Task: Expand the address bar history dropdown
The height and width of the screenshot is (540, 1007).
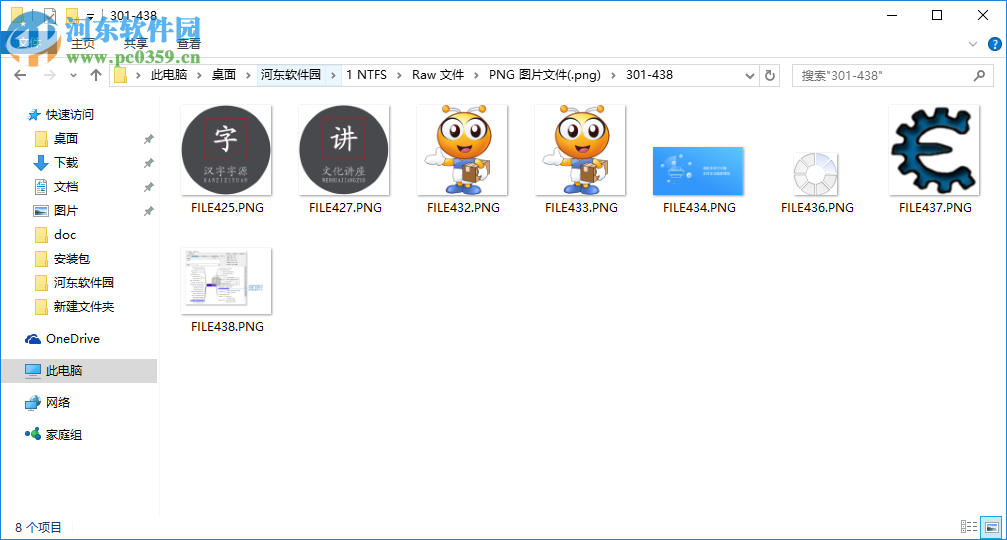Action: coord(749,76)
